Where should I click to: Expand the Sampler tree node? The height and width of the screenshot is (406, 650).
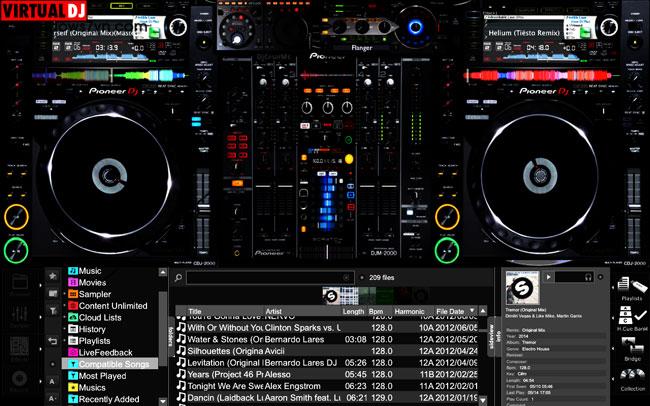click(x=65, y=294)
